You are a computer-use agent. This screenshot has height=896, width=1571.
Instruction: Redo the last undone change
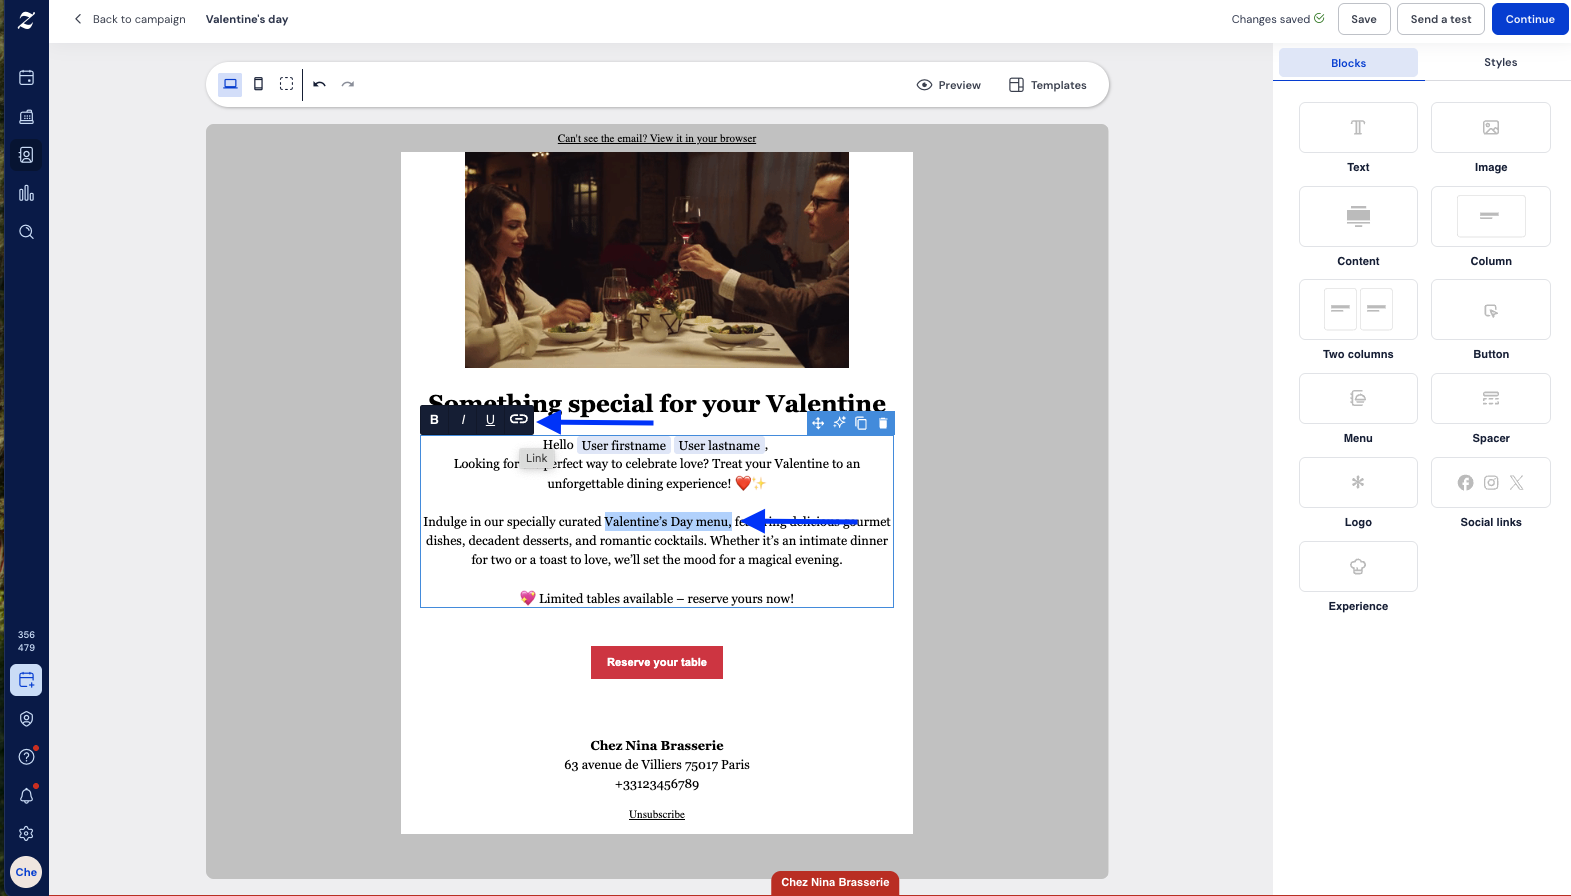point(348,85)
